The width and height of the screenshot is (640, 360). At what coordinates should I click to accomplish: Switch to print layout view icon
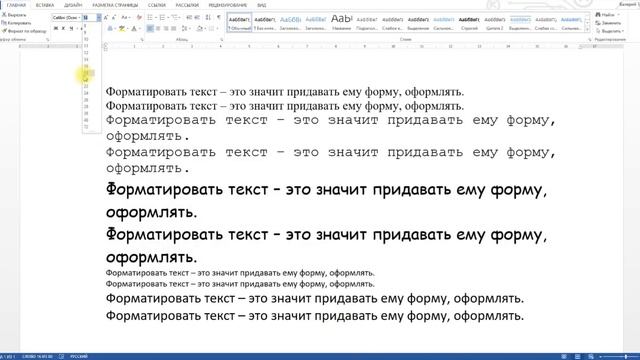(577, 357)
